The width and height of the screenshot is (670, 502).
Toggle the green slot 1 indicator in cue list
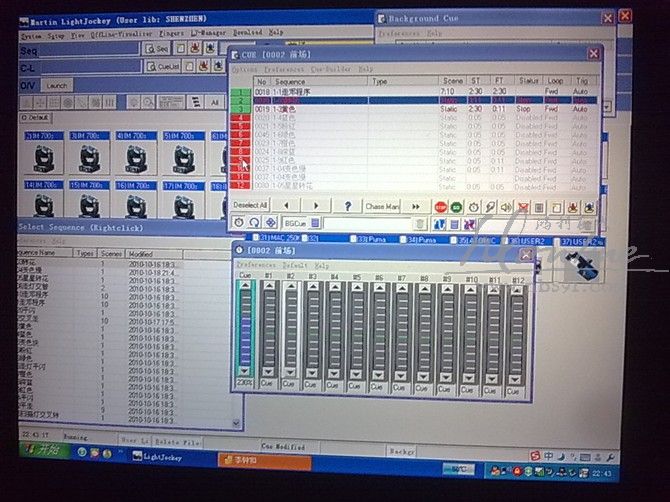240,92
